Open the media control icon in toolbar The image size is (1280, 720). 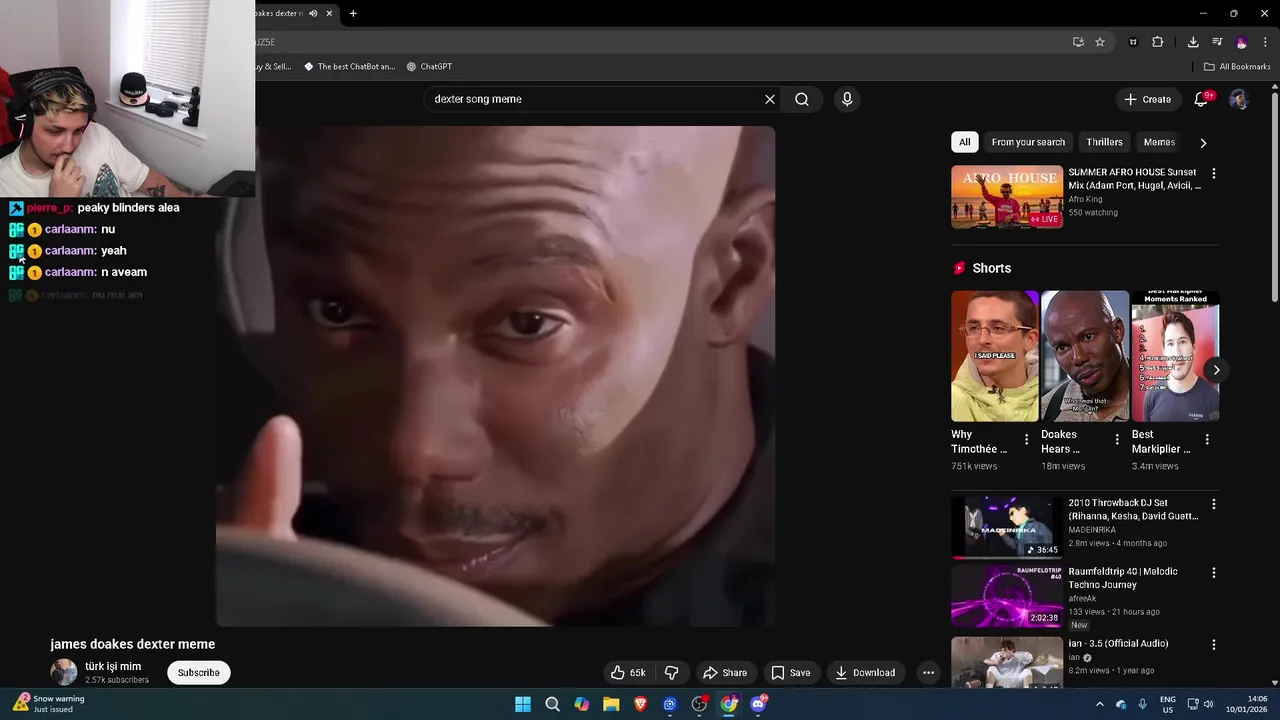[1217, 42]
